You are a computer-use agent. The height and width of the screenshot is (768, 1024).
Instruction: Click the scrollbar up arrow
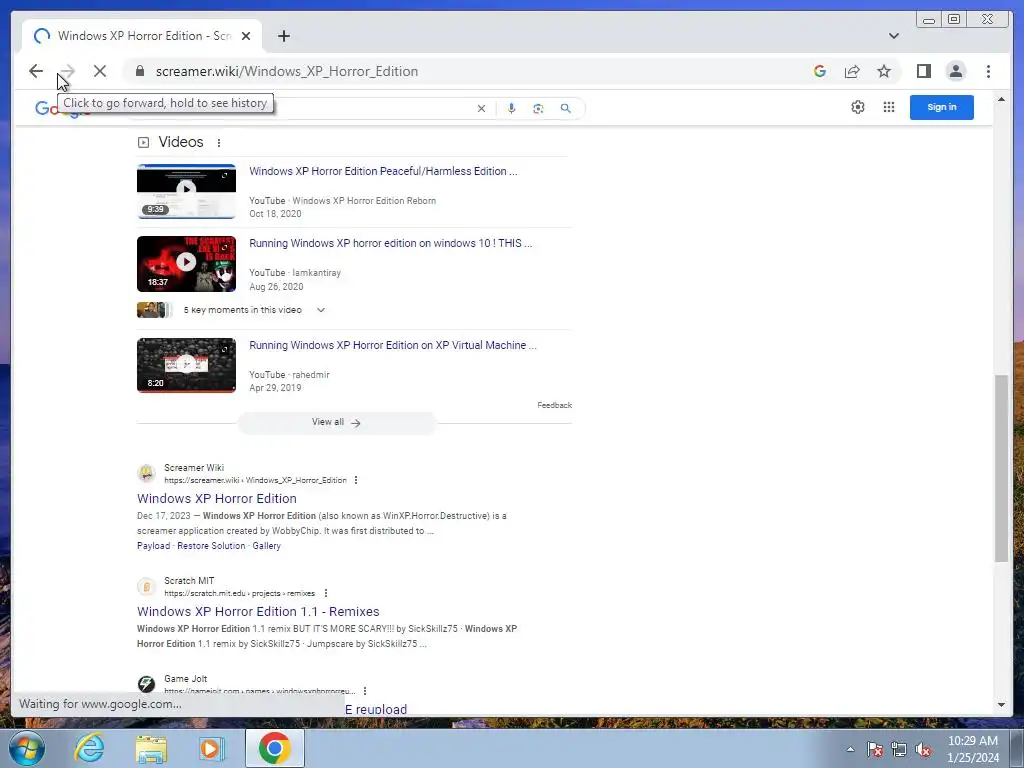1001,99
